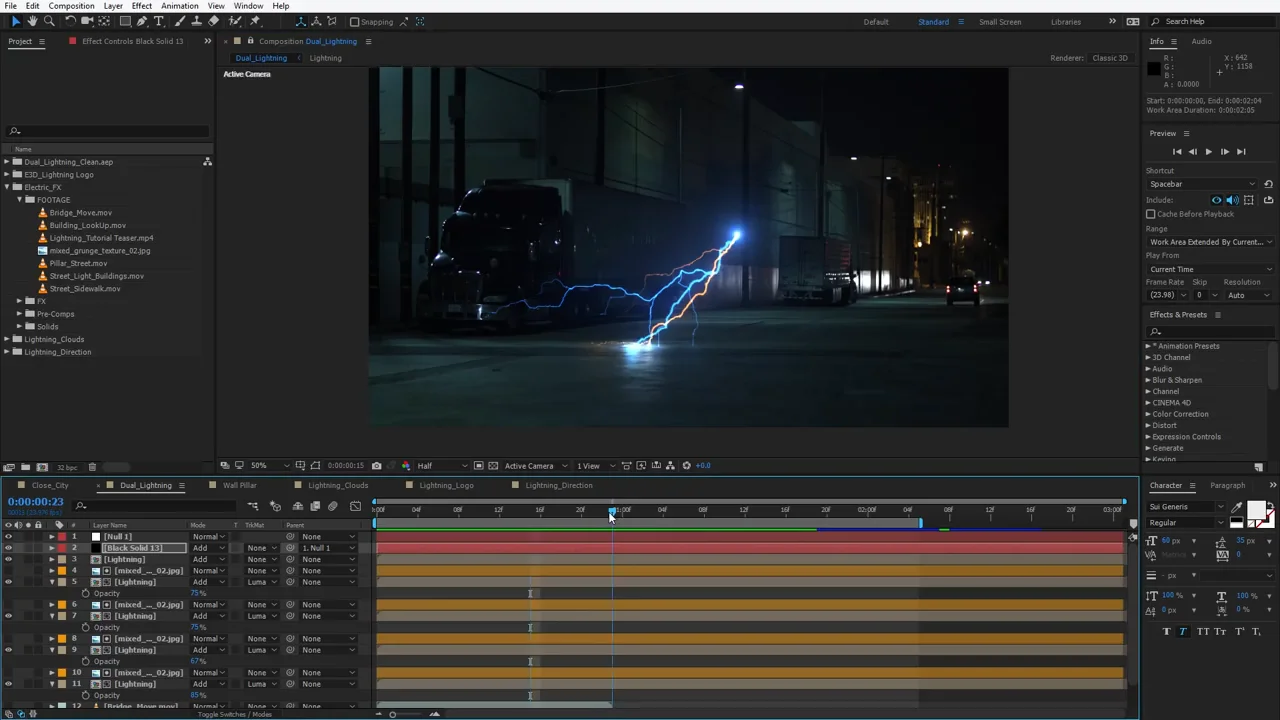The height and width of the screenshot is (720, 1280).
Task: Click Toggle Switches / Modes button
Action: pos(234,714)
